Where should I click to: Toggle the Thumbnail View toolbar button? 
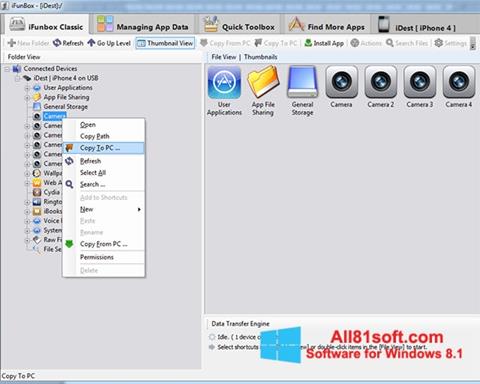click(165, 43)
